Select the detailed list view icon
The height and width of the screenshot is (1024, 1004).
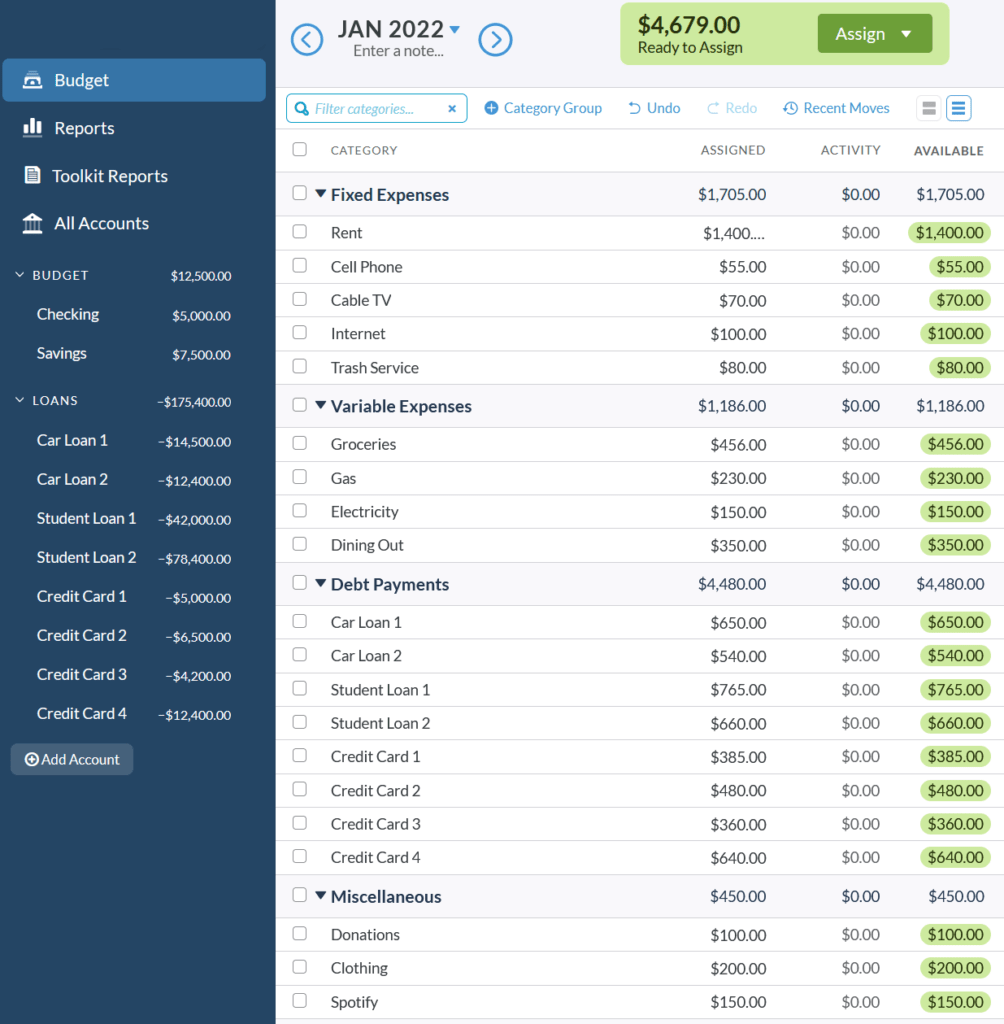(x=958, y=107)
